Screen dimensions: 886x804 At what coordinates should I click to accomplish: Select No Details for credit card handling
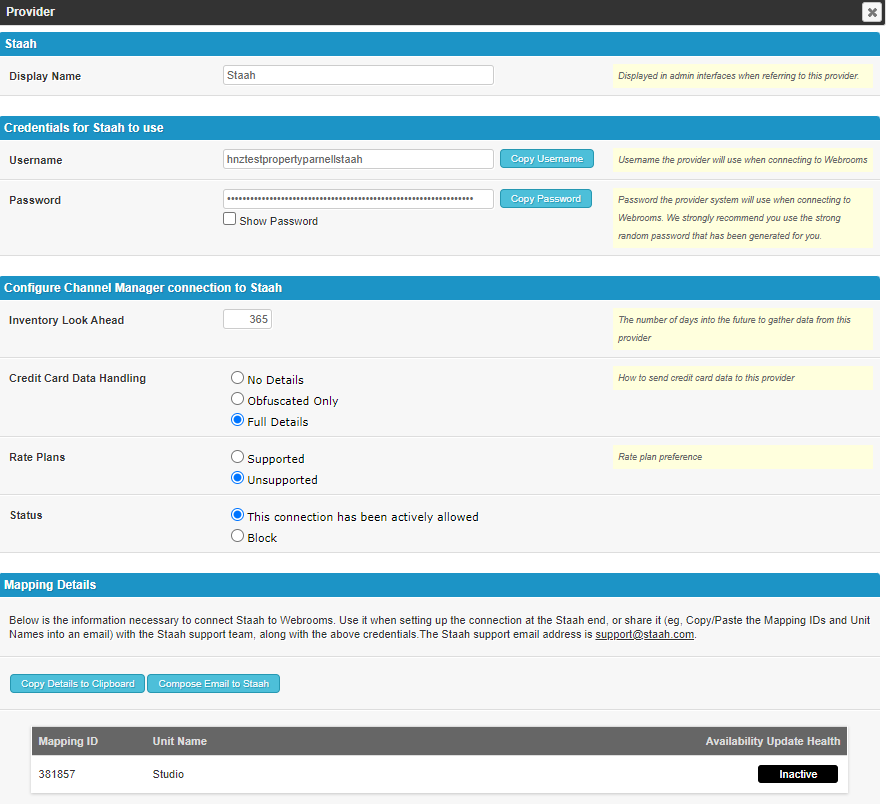[237, 378]
